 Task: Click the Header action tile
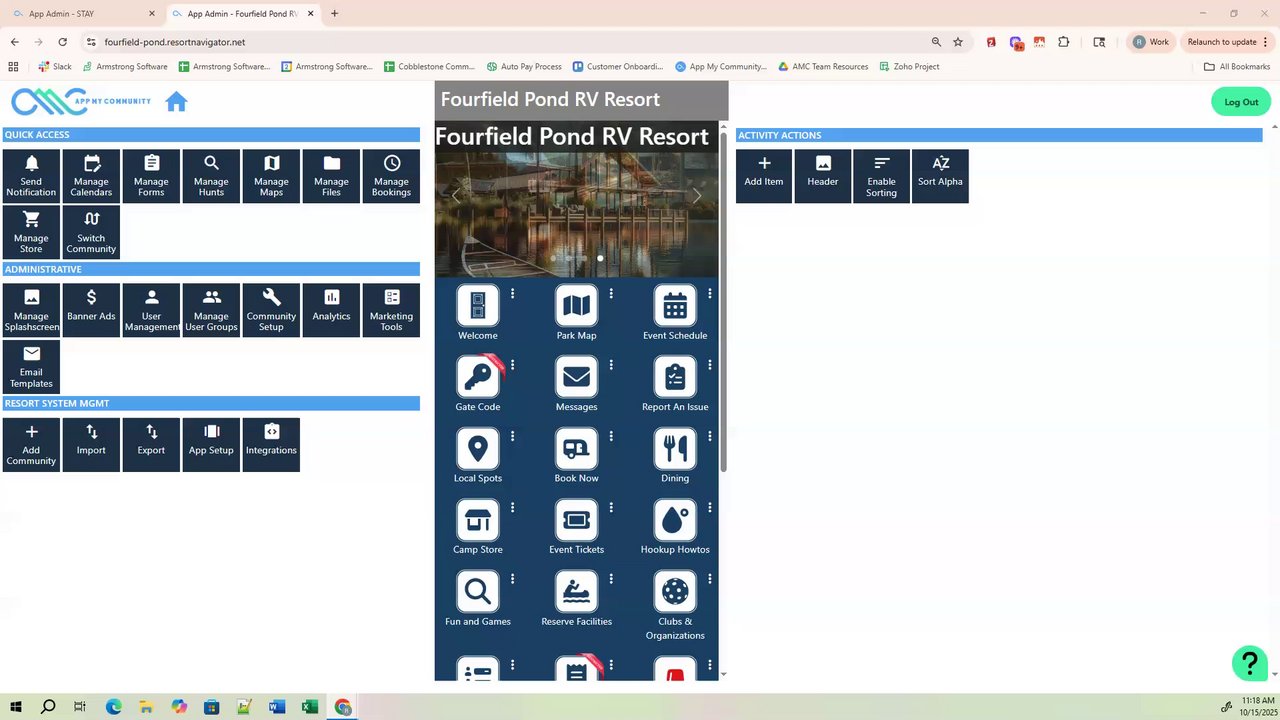(823, 176)
